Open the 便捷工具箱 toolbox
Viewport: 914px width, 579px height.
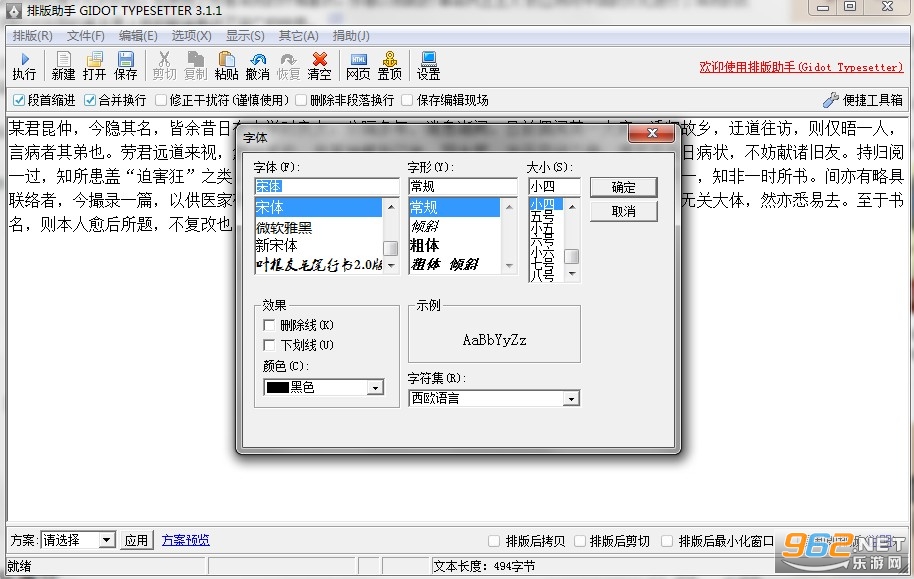coord(863,100)
